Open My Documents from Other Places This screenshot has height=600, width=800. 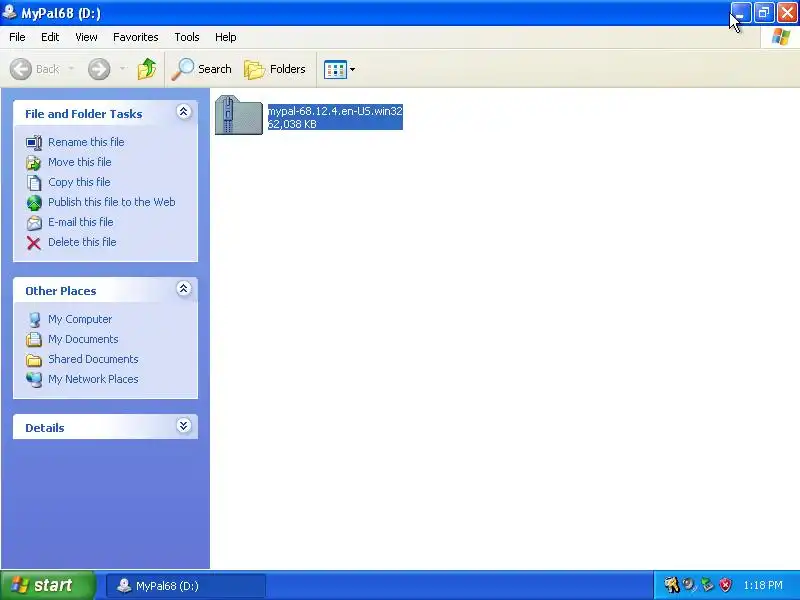pos(83,339)
